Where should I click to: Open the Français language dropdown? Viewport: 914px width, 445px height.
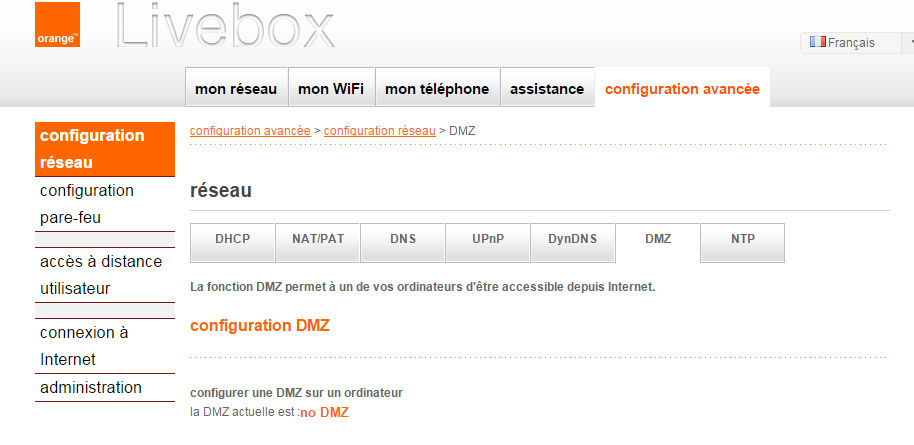[858, 43]
